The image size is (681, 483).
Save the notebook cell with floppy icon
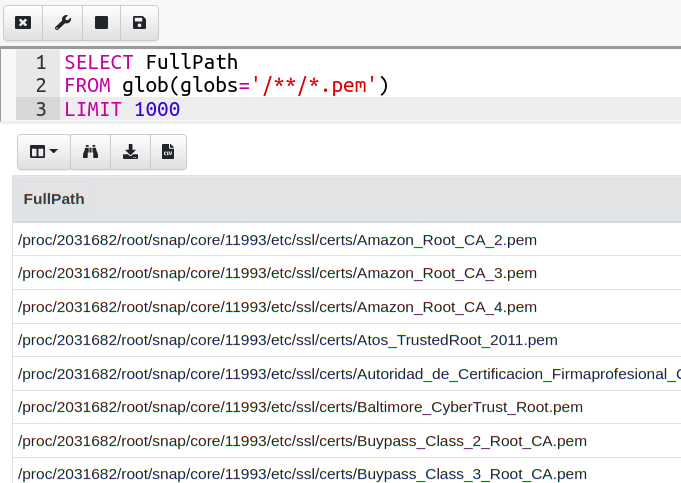point(139,23)
